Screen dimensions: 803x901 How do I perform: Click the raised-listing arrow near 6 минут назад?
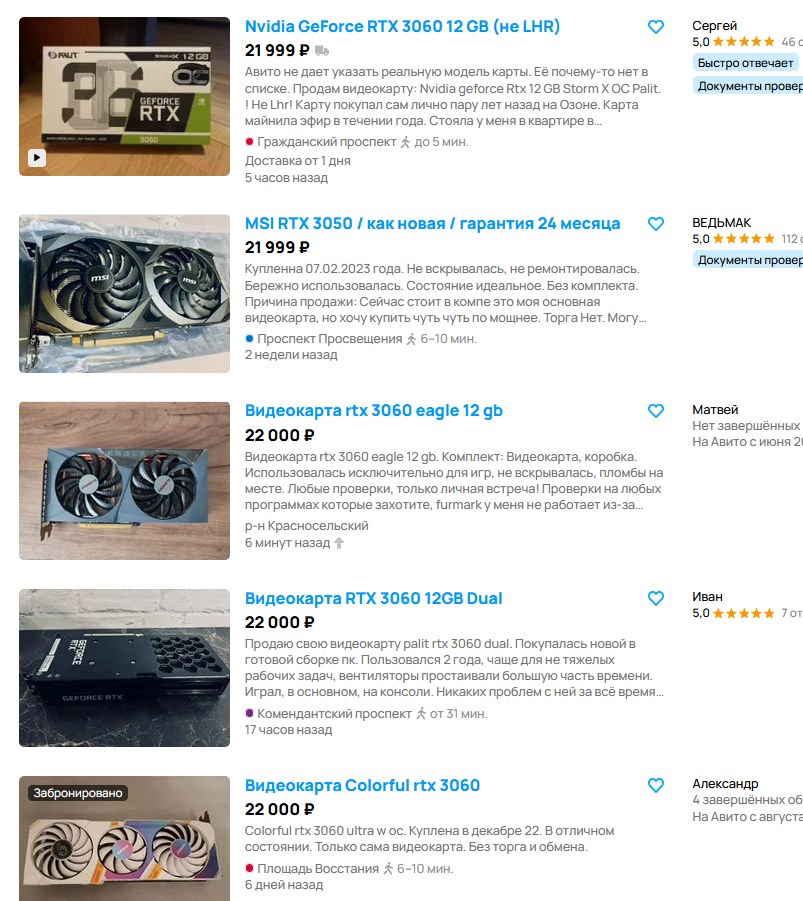click(x=339, y=542)
